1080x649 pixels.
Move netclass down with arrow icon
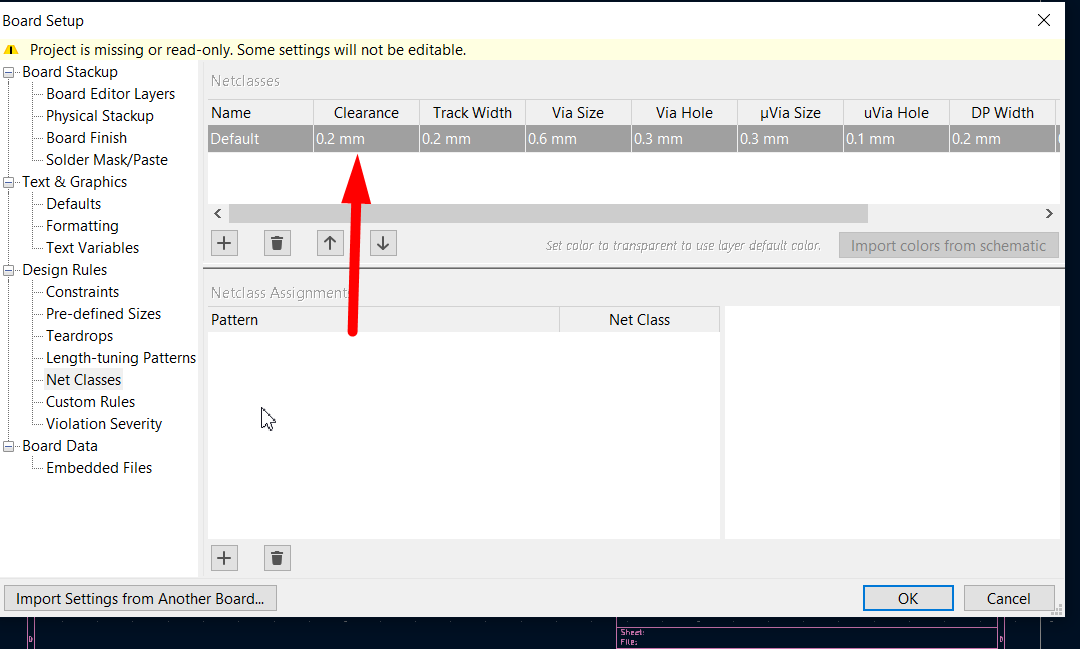(383, 243)
